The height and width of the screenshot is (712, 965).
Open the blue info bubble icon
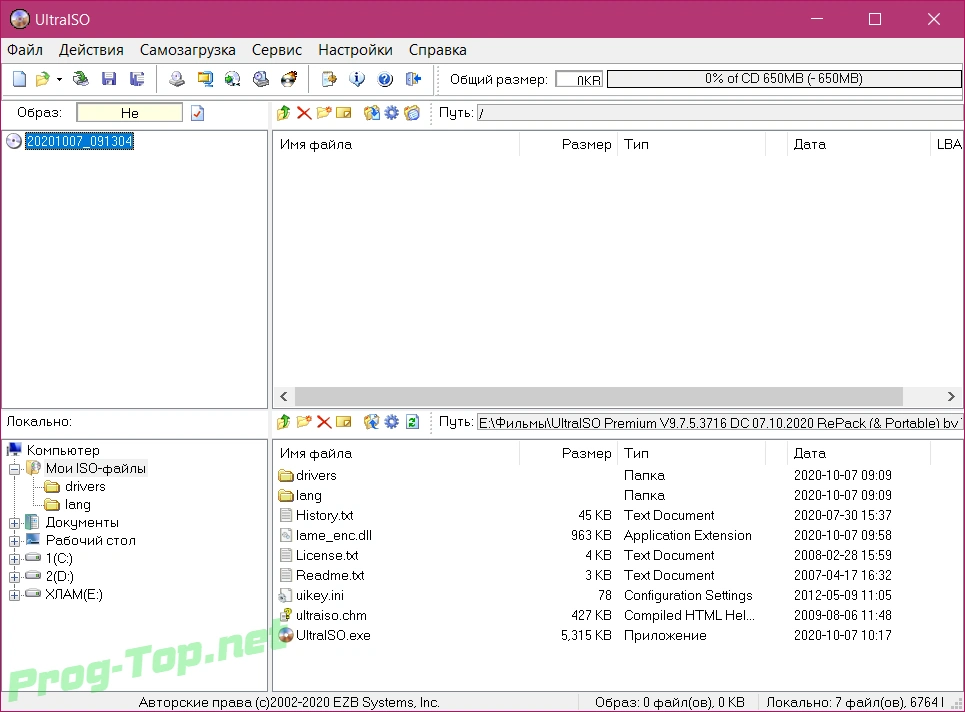click(357, 79)
